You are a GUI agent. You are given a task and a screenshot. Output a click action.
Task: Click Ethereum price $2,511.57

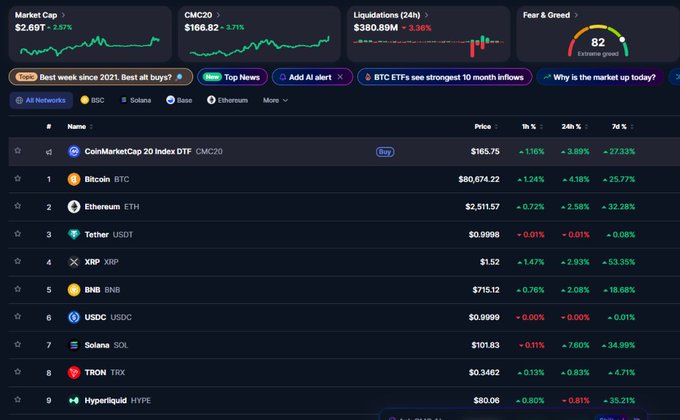coord(482,207)
